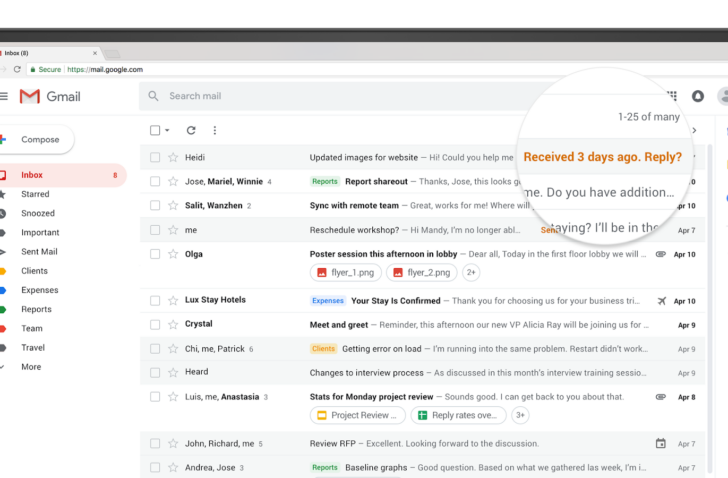Click the attachment paperclip on Olga's email

point(661,254)
